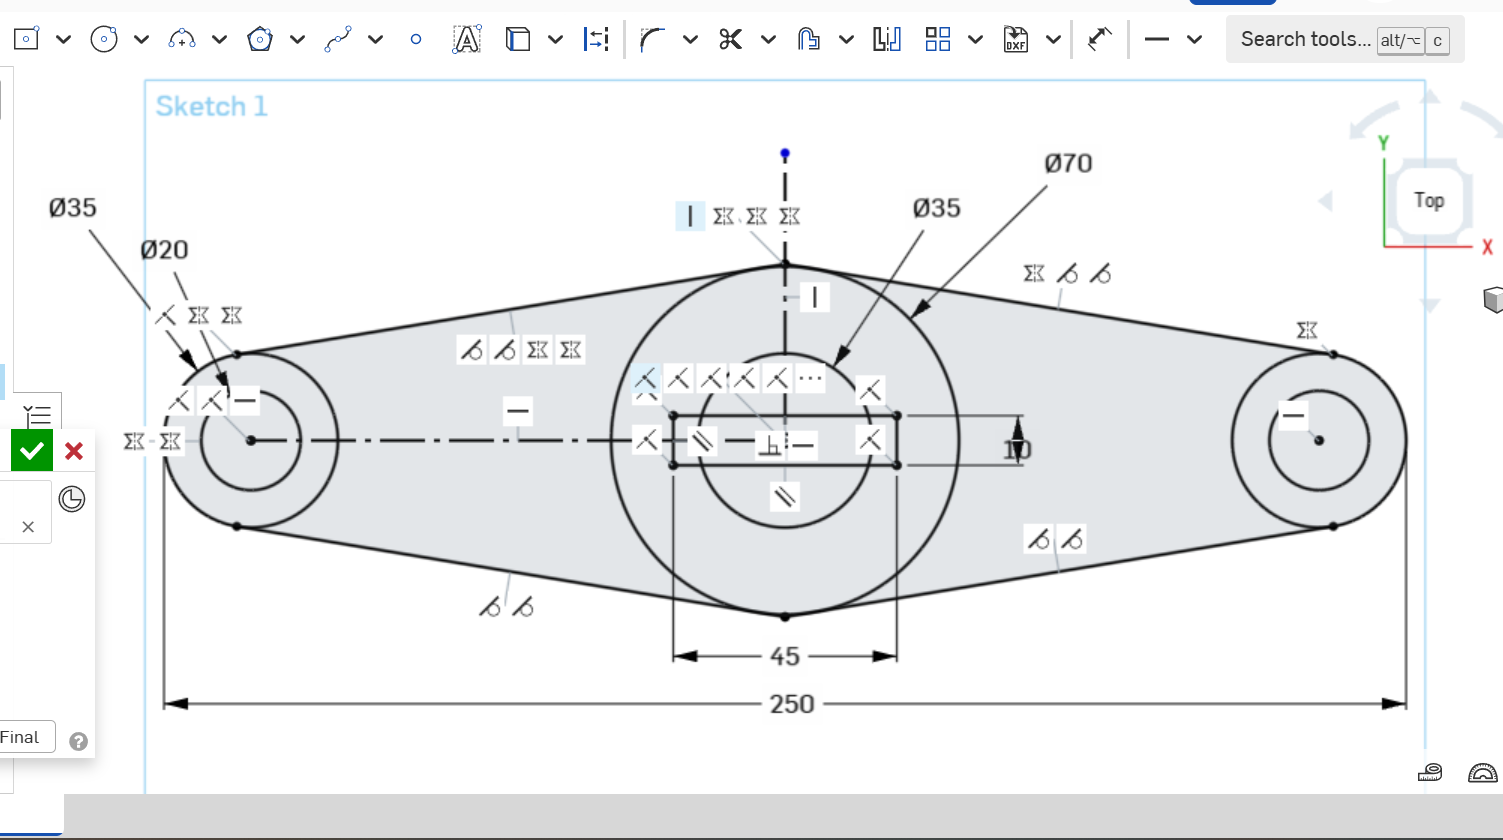Expand the fillet tool dropdown
Viewport: 1503px width, 840px height.
(x=690, y=40)
